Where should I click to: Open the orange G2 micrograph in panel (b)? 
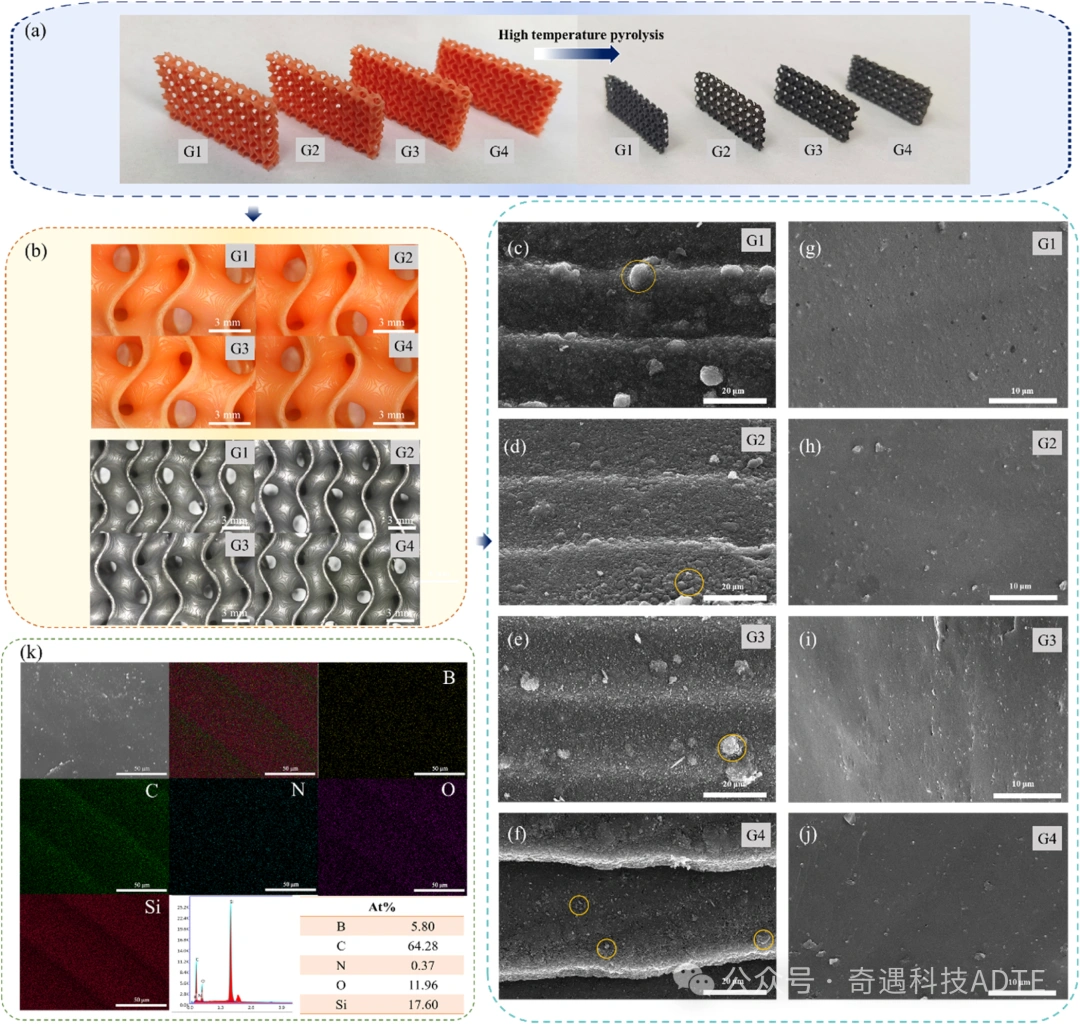point(337,289)
